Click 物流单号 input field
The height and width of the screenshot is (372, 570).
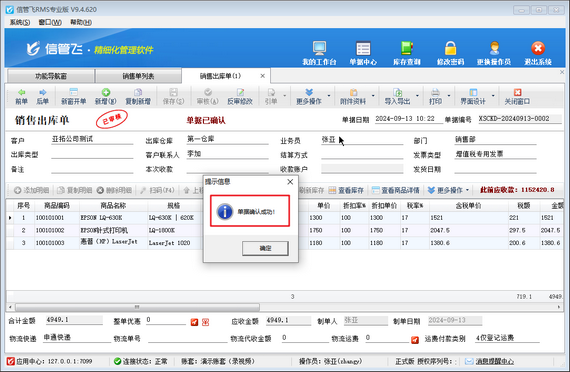point(187,338)
